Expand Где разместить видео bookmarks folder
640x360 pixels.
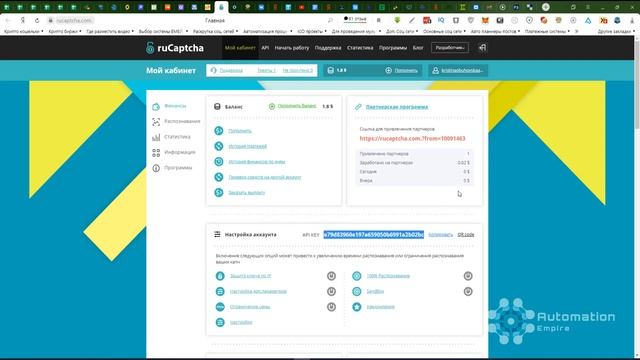tap(110, 31)
